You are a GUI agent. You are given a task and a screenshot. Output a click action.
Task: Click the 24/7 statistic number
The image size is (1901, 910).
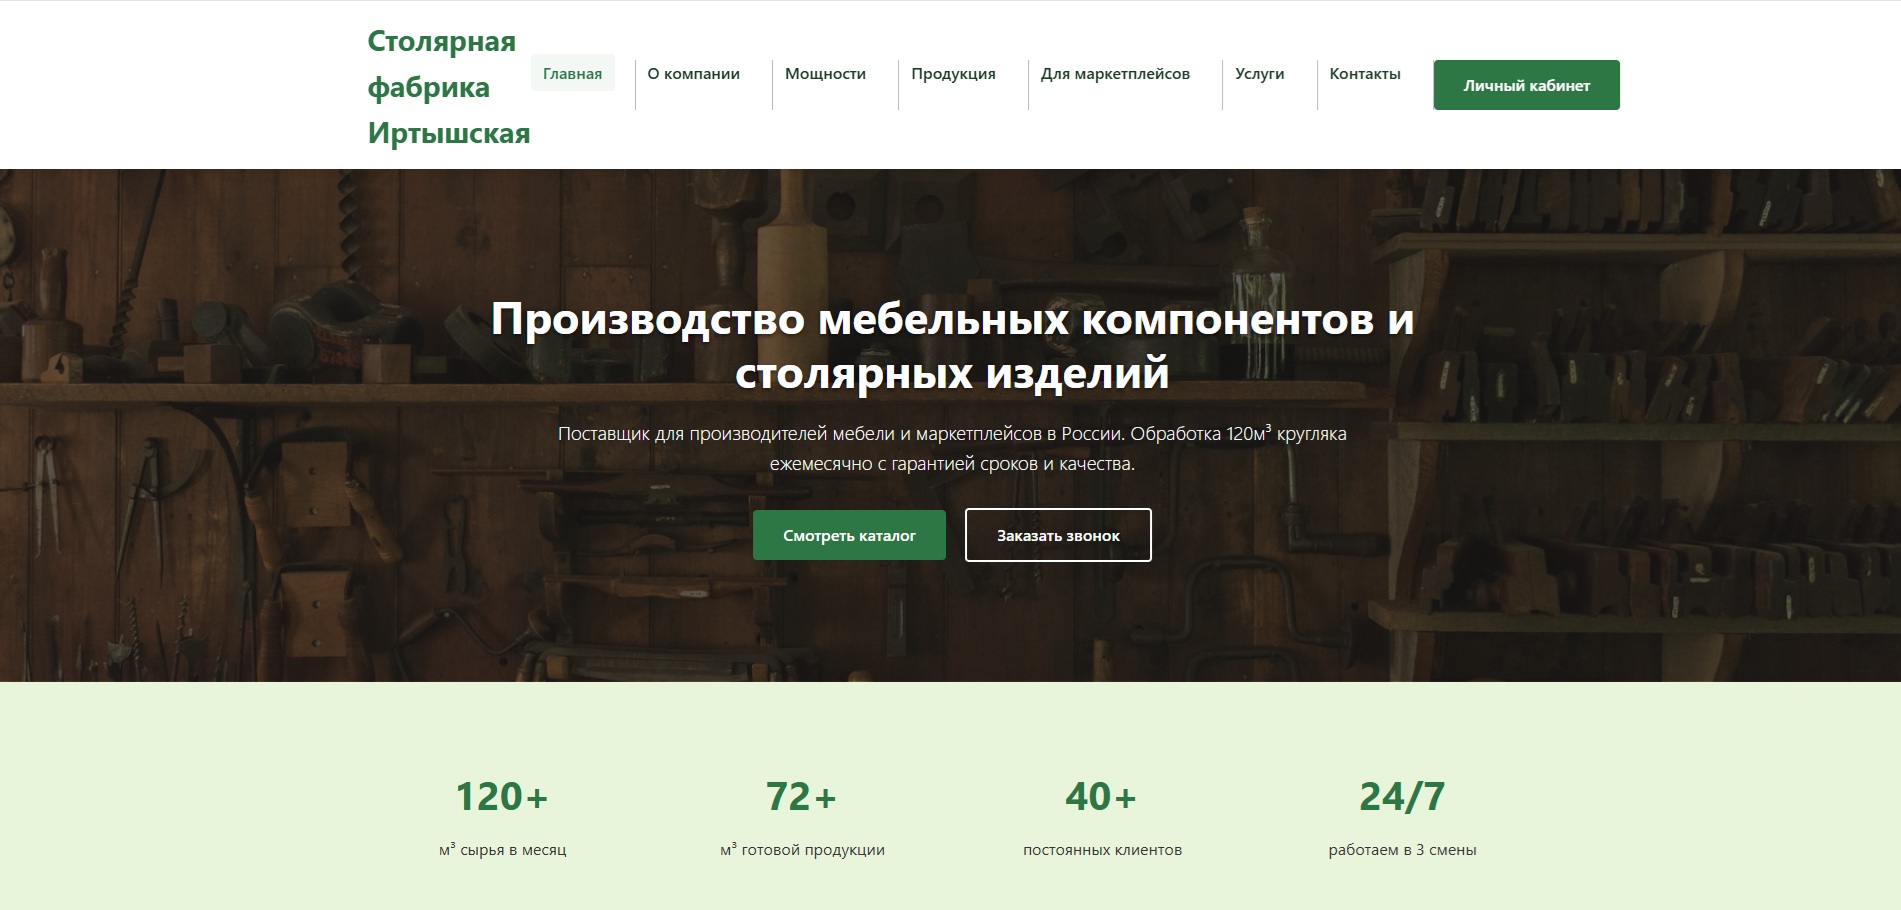(1402, 797)
